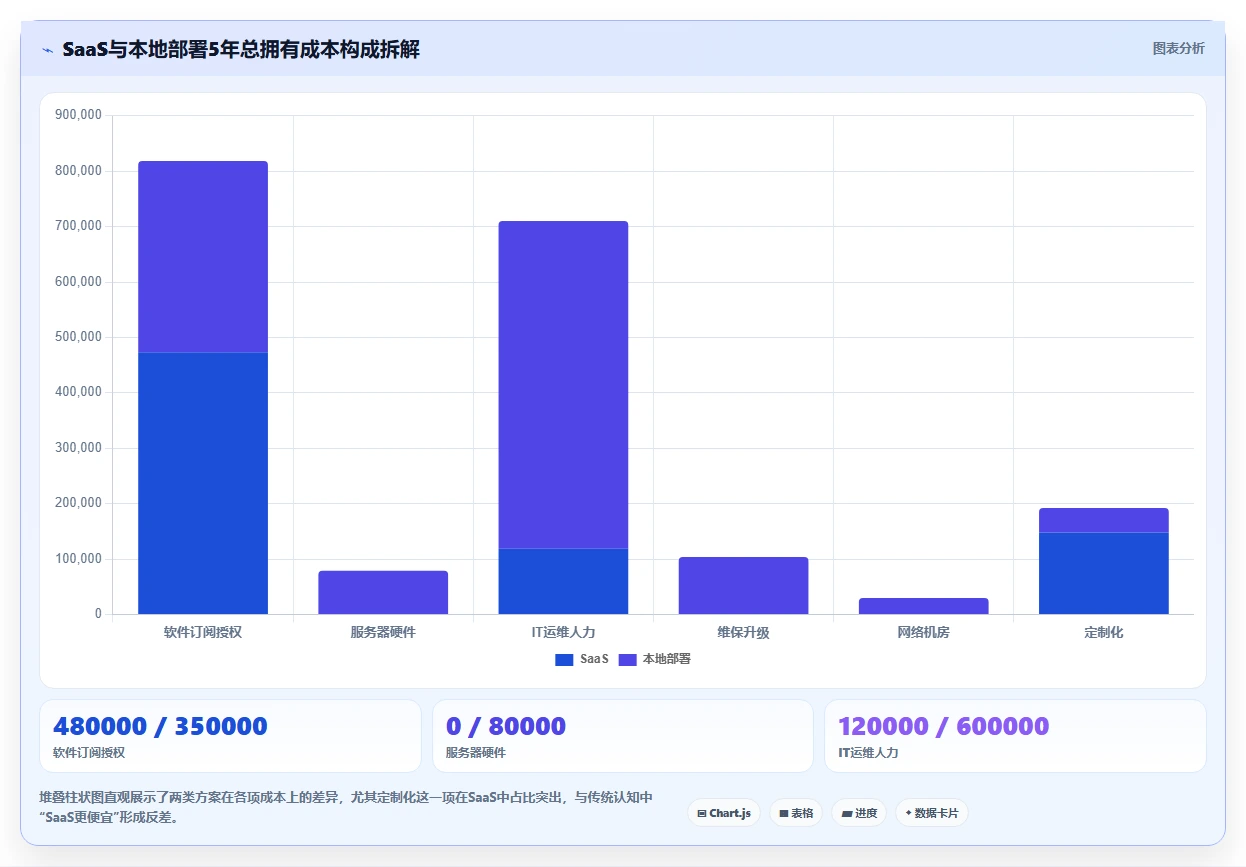Viewport: 1246px width, 867px height.
Task: Click the 网络机房 bar
Action: (x=923, y=606)
